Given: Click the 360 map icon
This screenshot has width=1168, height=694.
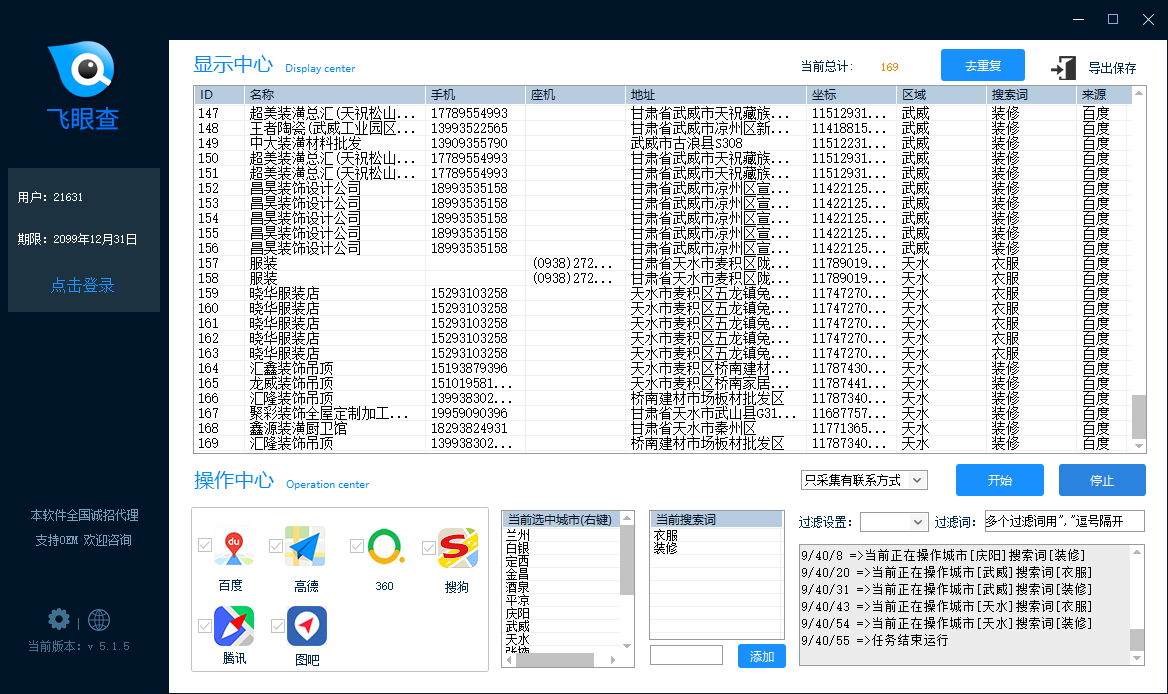Looking at the screenshot, I should click(386, 547).
